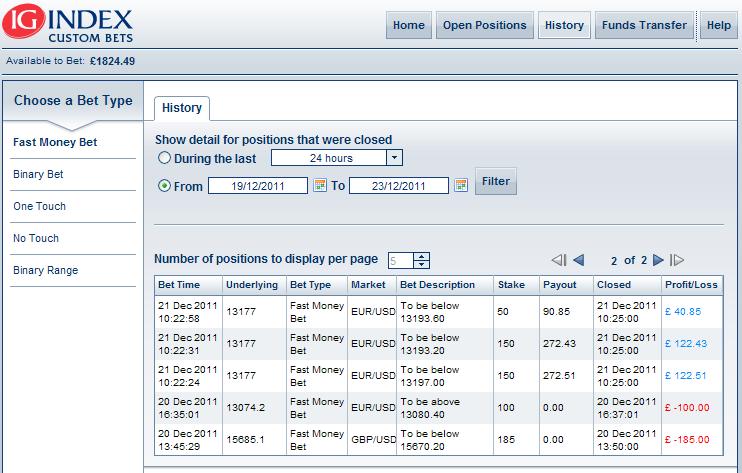Click the payout value 90.85

(556, 312)
